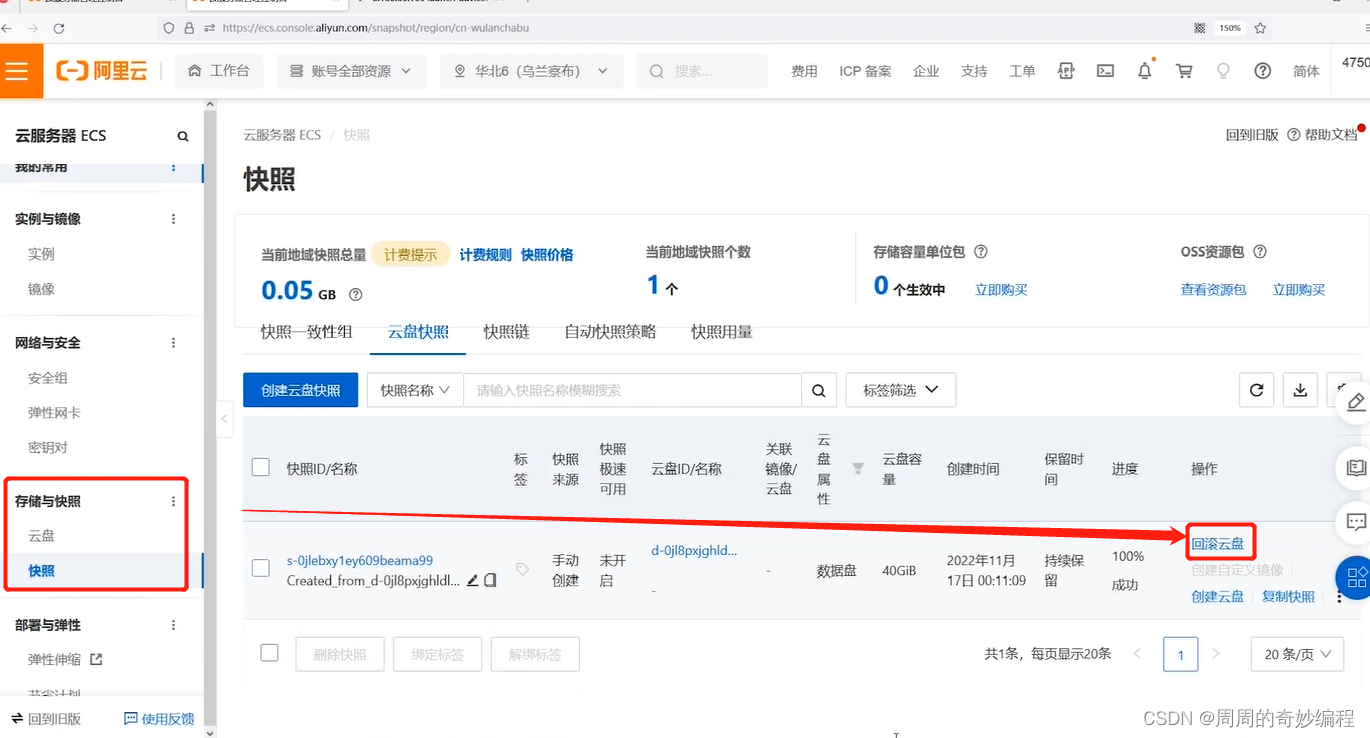Viewport: 1370px width, 738px height.
Task: Click 计费提示 badge
Action: 411,255
